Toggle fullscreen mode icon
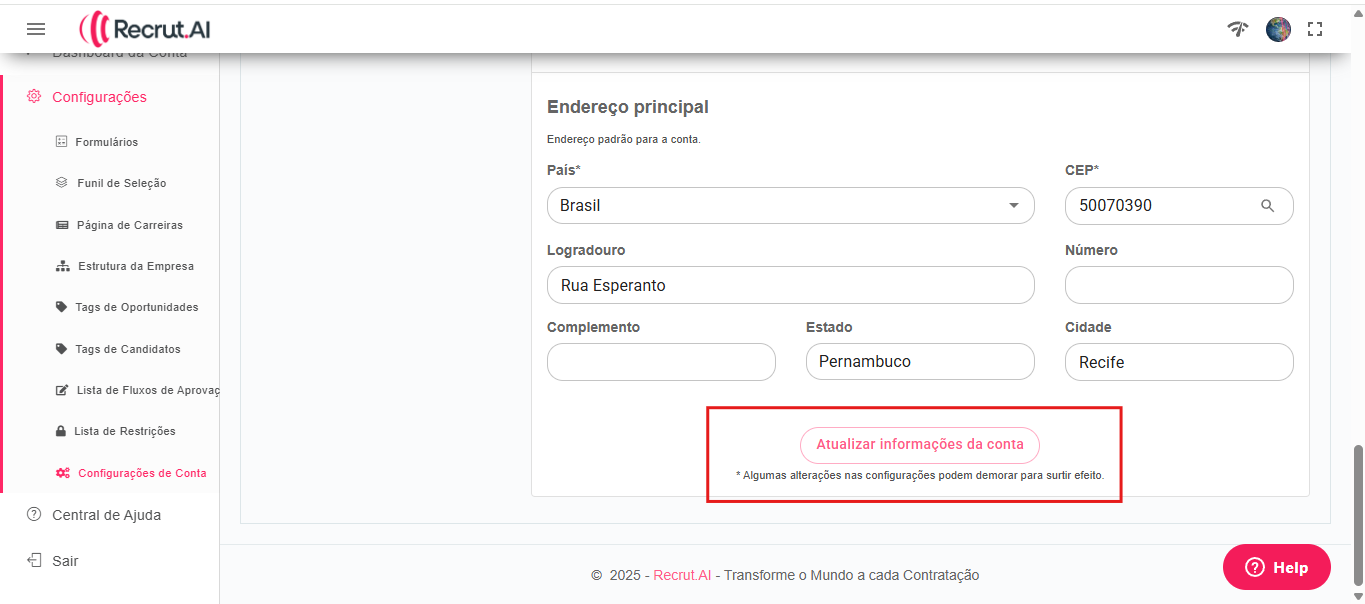This screenshot has width=1365, height=604. point(1315,29)
